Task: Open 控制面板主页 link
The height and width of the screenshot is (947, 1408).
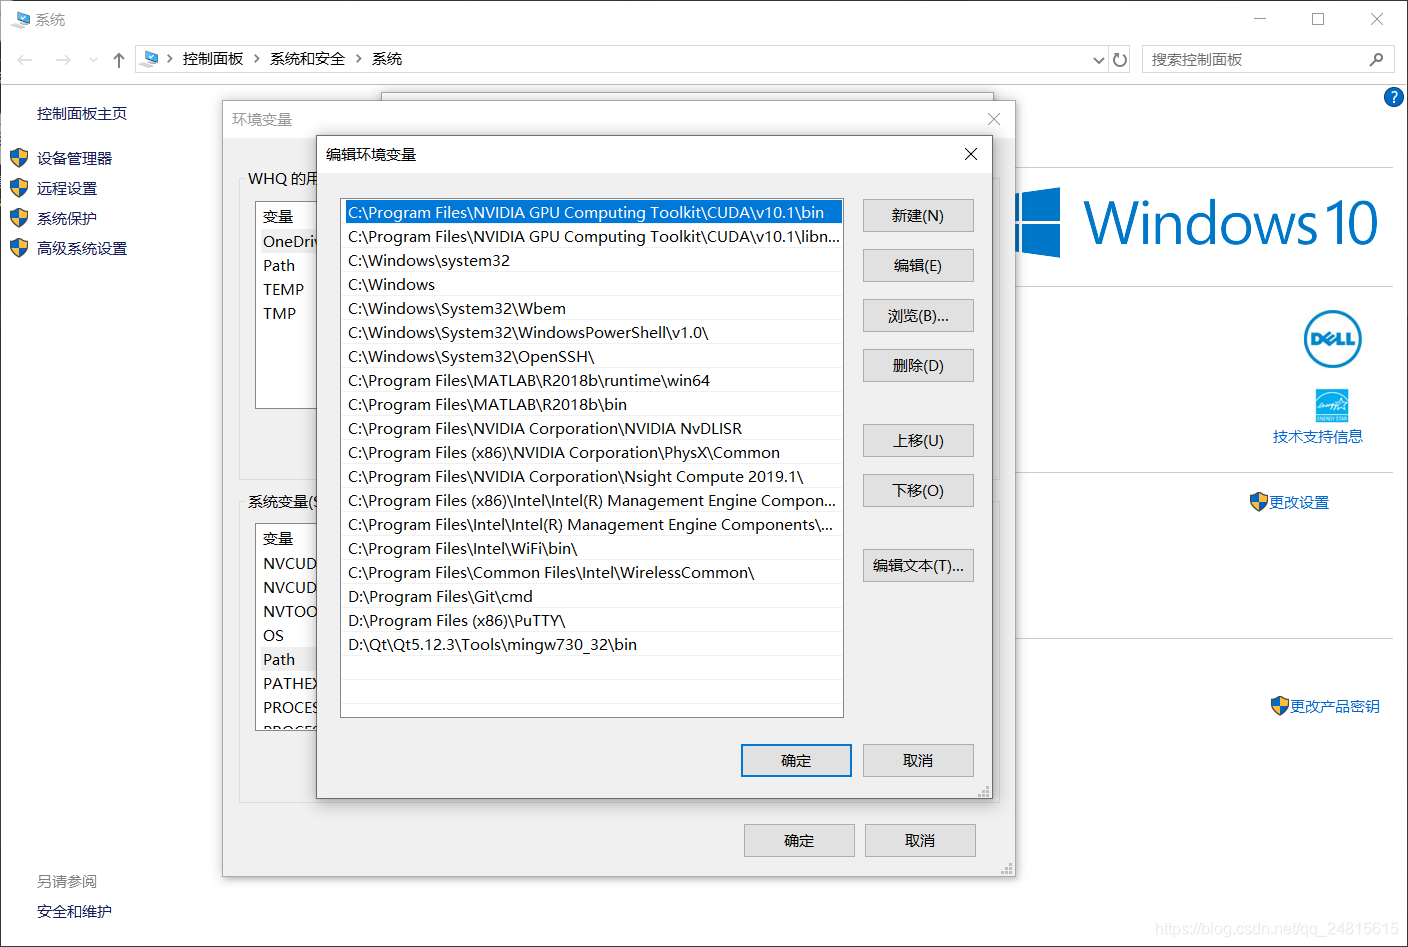Action: (x=82, y=114)
